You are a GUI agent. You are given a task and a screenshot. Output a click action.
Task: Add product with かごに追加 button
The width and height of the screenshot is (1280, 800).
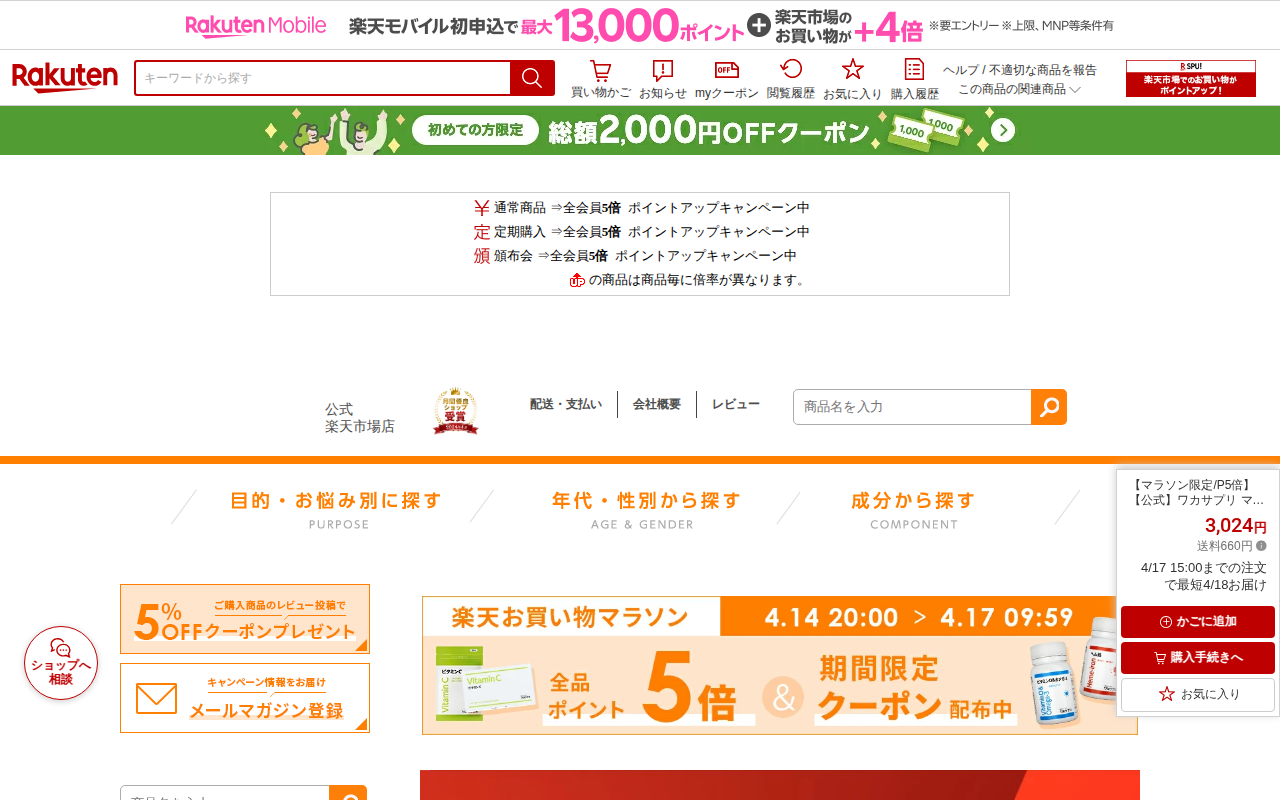tap(1198, 622)
